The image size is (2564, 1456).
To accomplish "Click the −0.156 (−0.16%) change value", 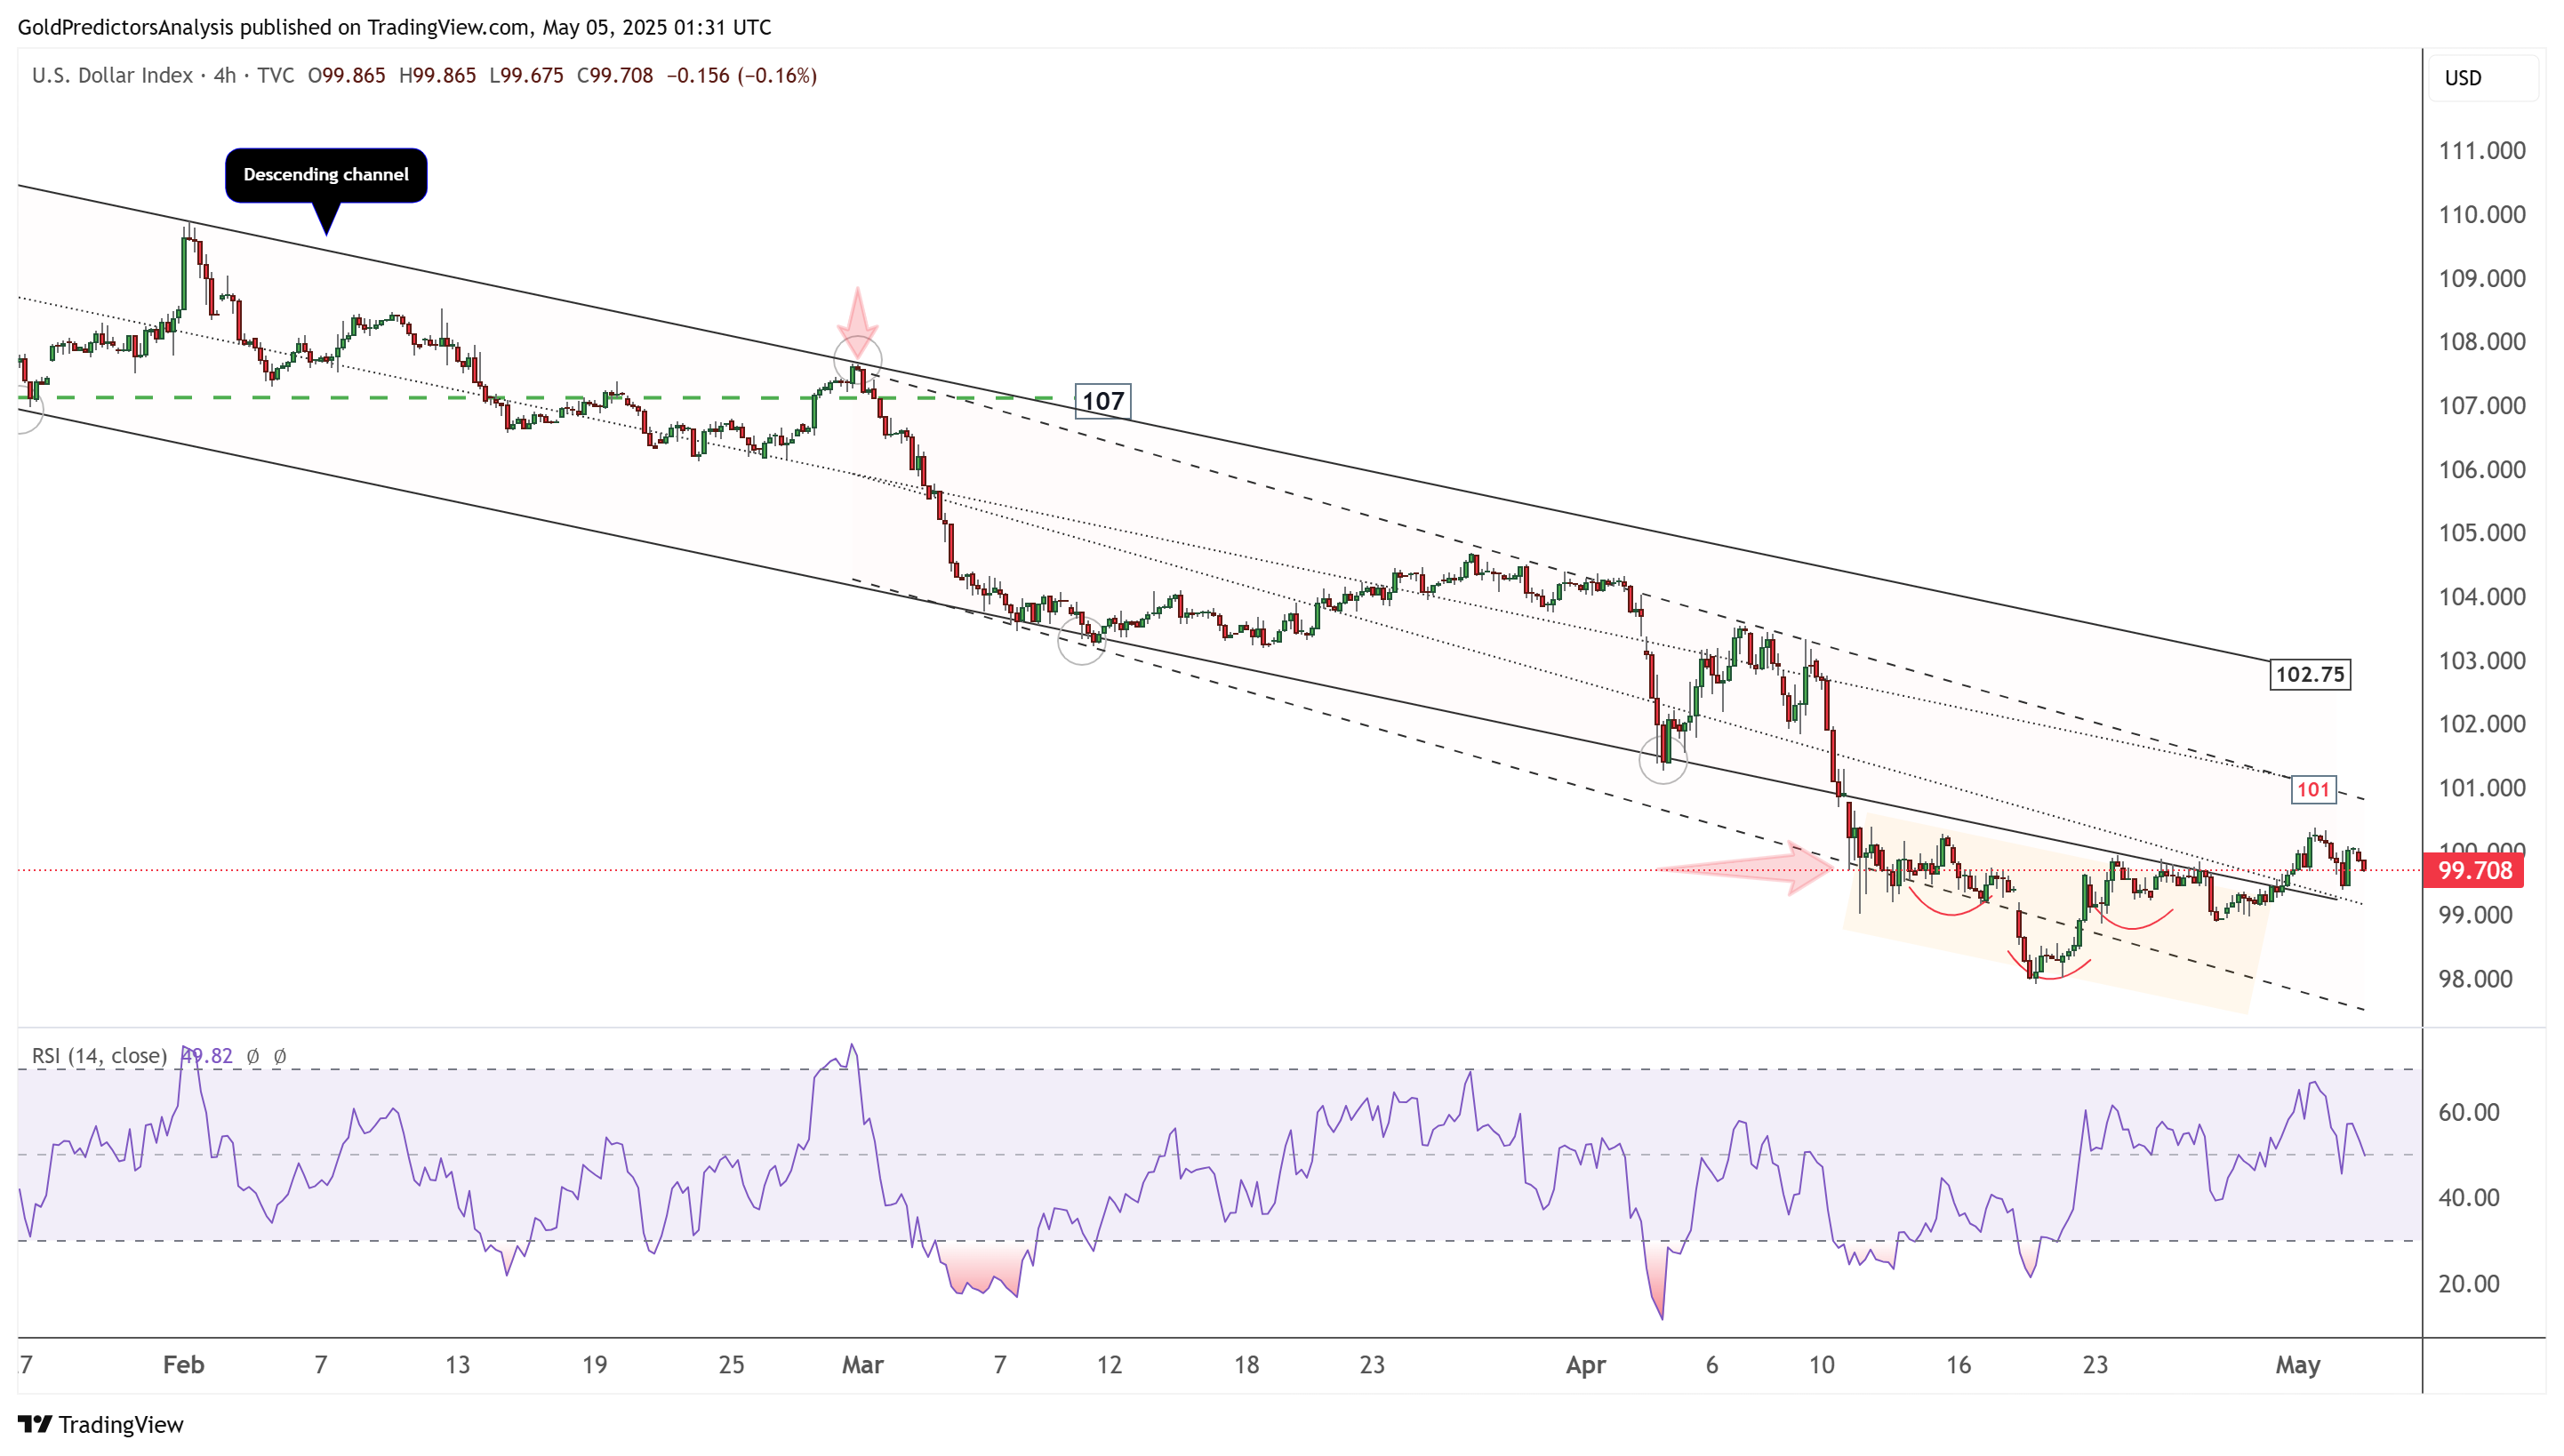I will click(741, 76).
